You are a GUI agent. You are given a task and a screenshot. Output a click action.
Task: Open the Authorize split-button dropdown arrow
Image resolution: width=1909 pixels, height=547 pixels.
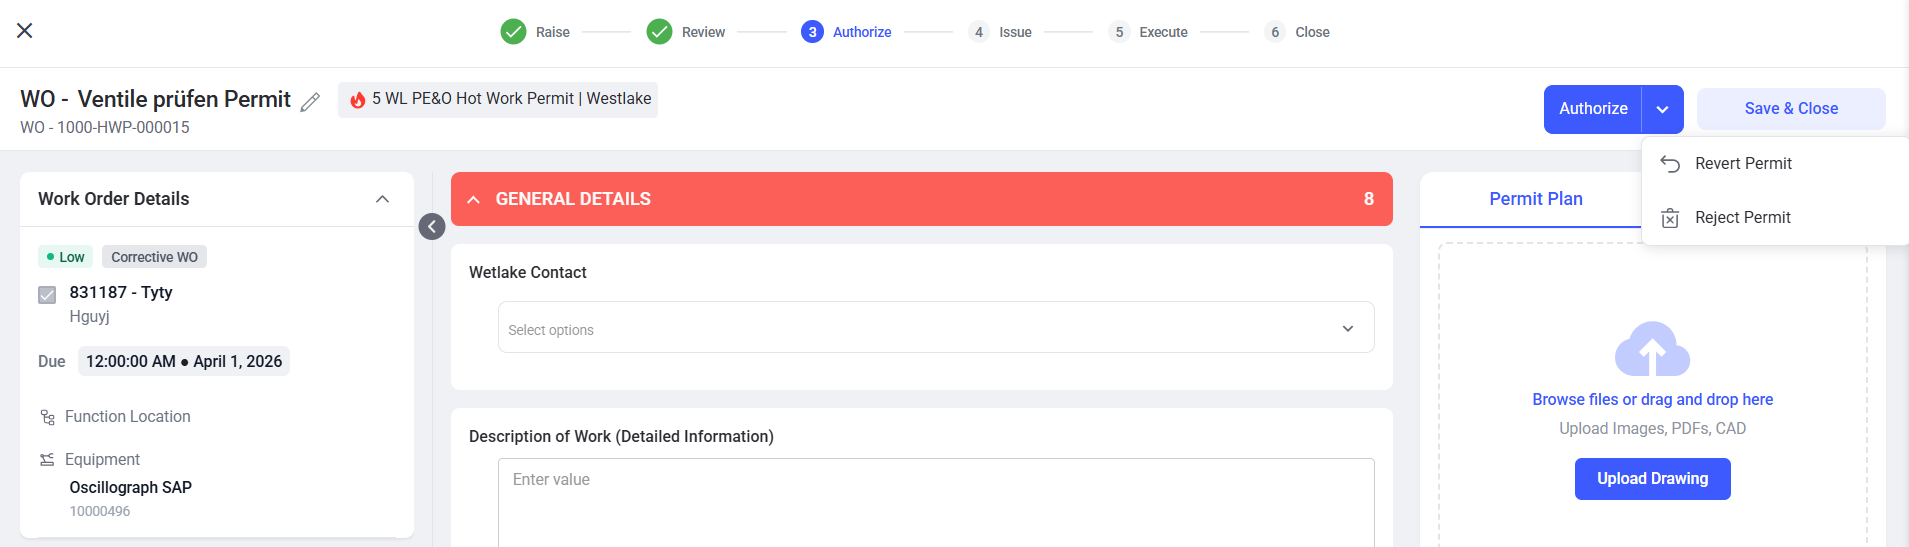1662,109
